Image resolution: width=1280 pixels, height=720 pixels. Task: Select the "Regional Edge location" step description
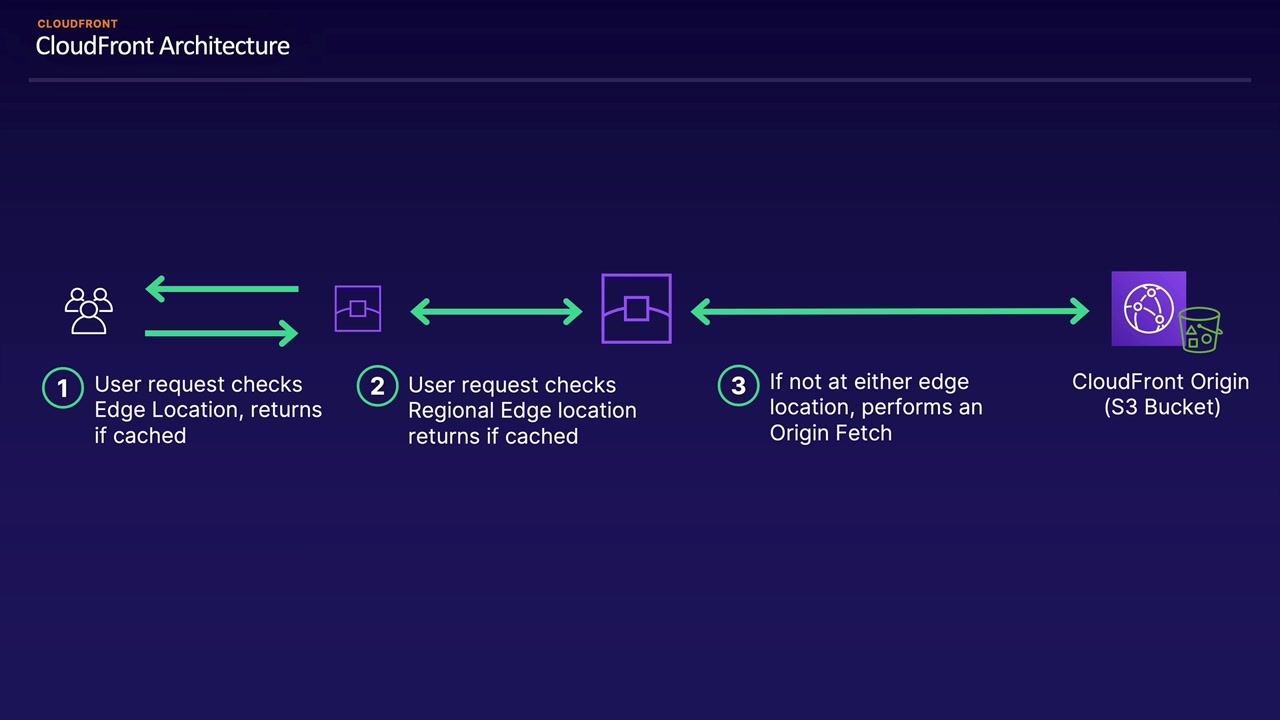[x=521, y=411]
